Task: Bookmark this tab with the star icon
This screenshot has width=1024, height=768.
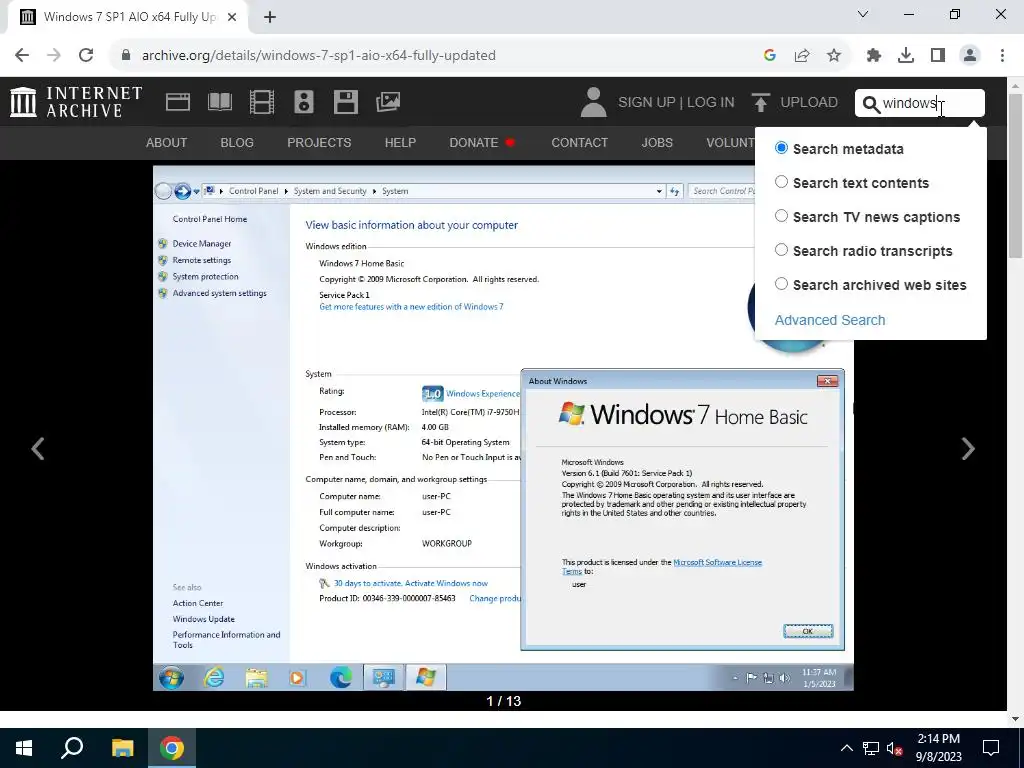Action: pyautogui.click(x=834, y=56)
